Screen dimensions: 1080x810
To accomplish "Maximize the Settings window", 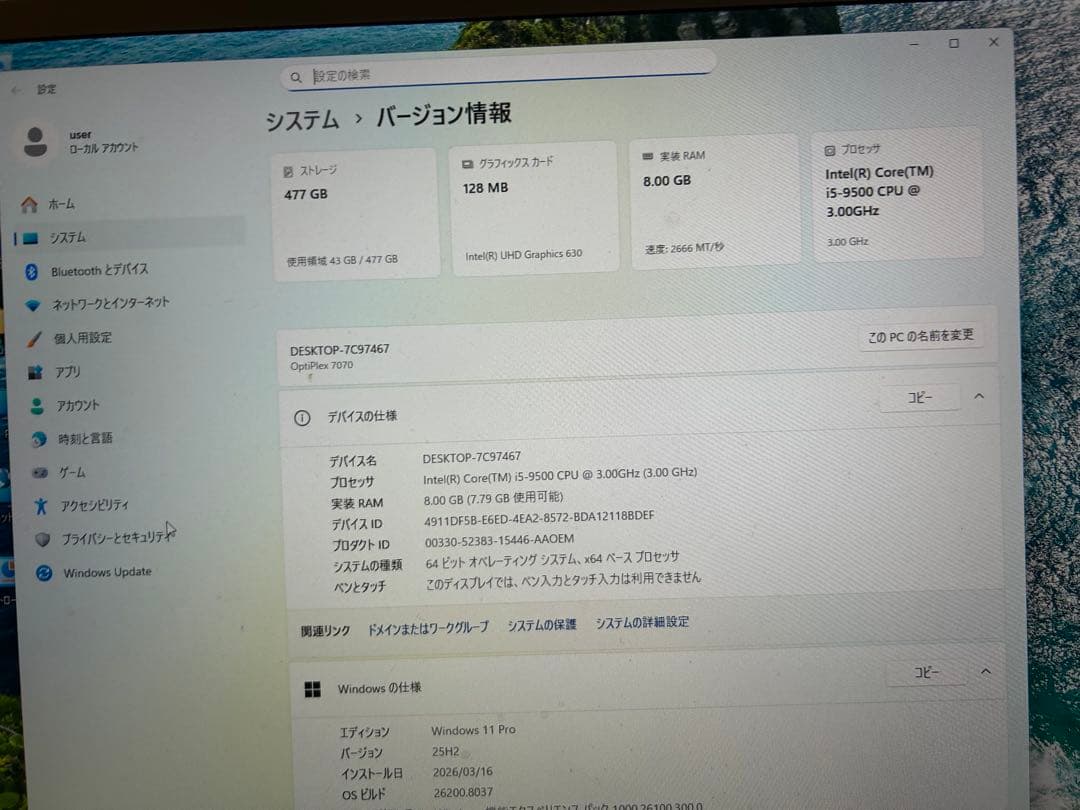I will coord(954,43).
